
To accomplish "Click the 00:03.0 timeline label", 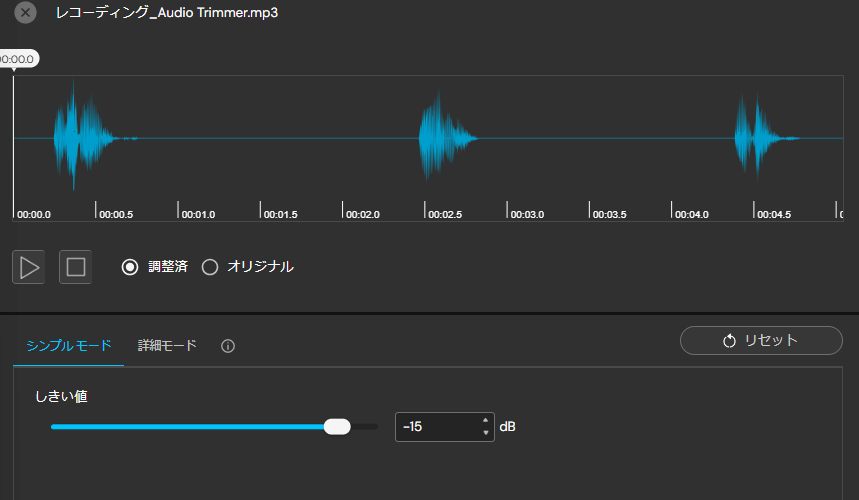I will (527, 215).
